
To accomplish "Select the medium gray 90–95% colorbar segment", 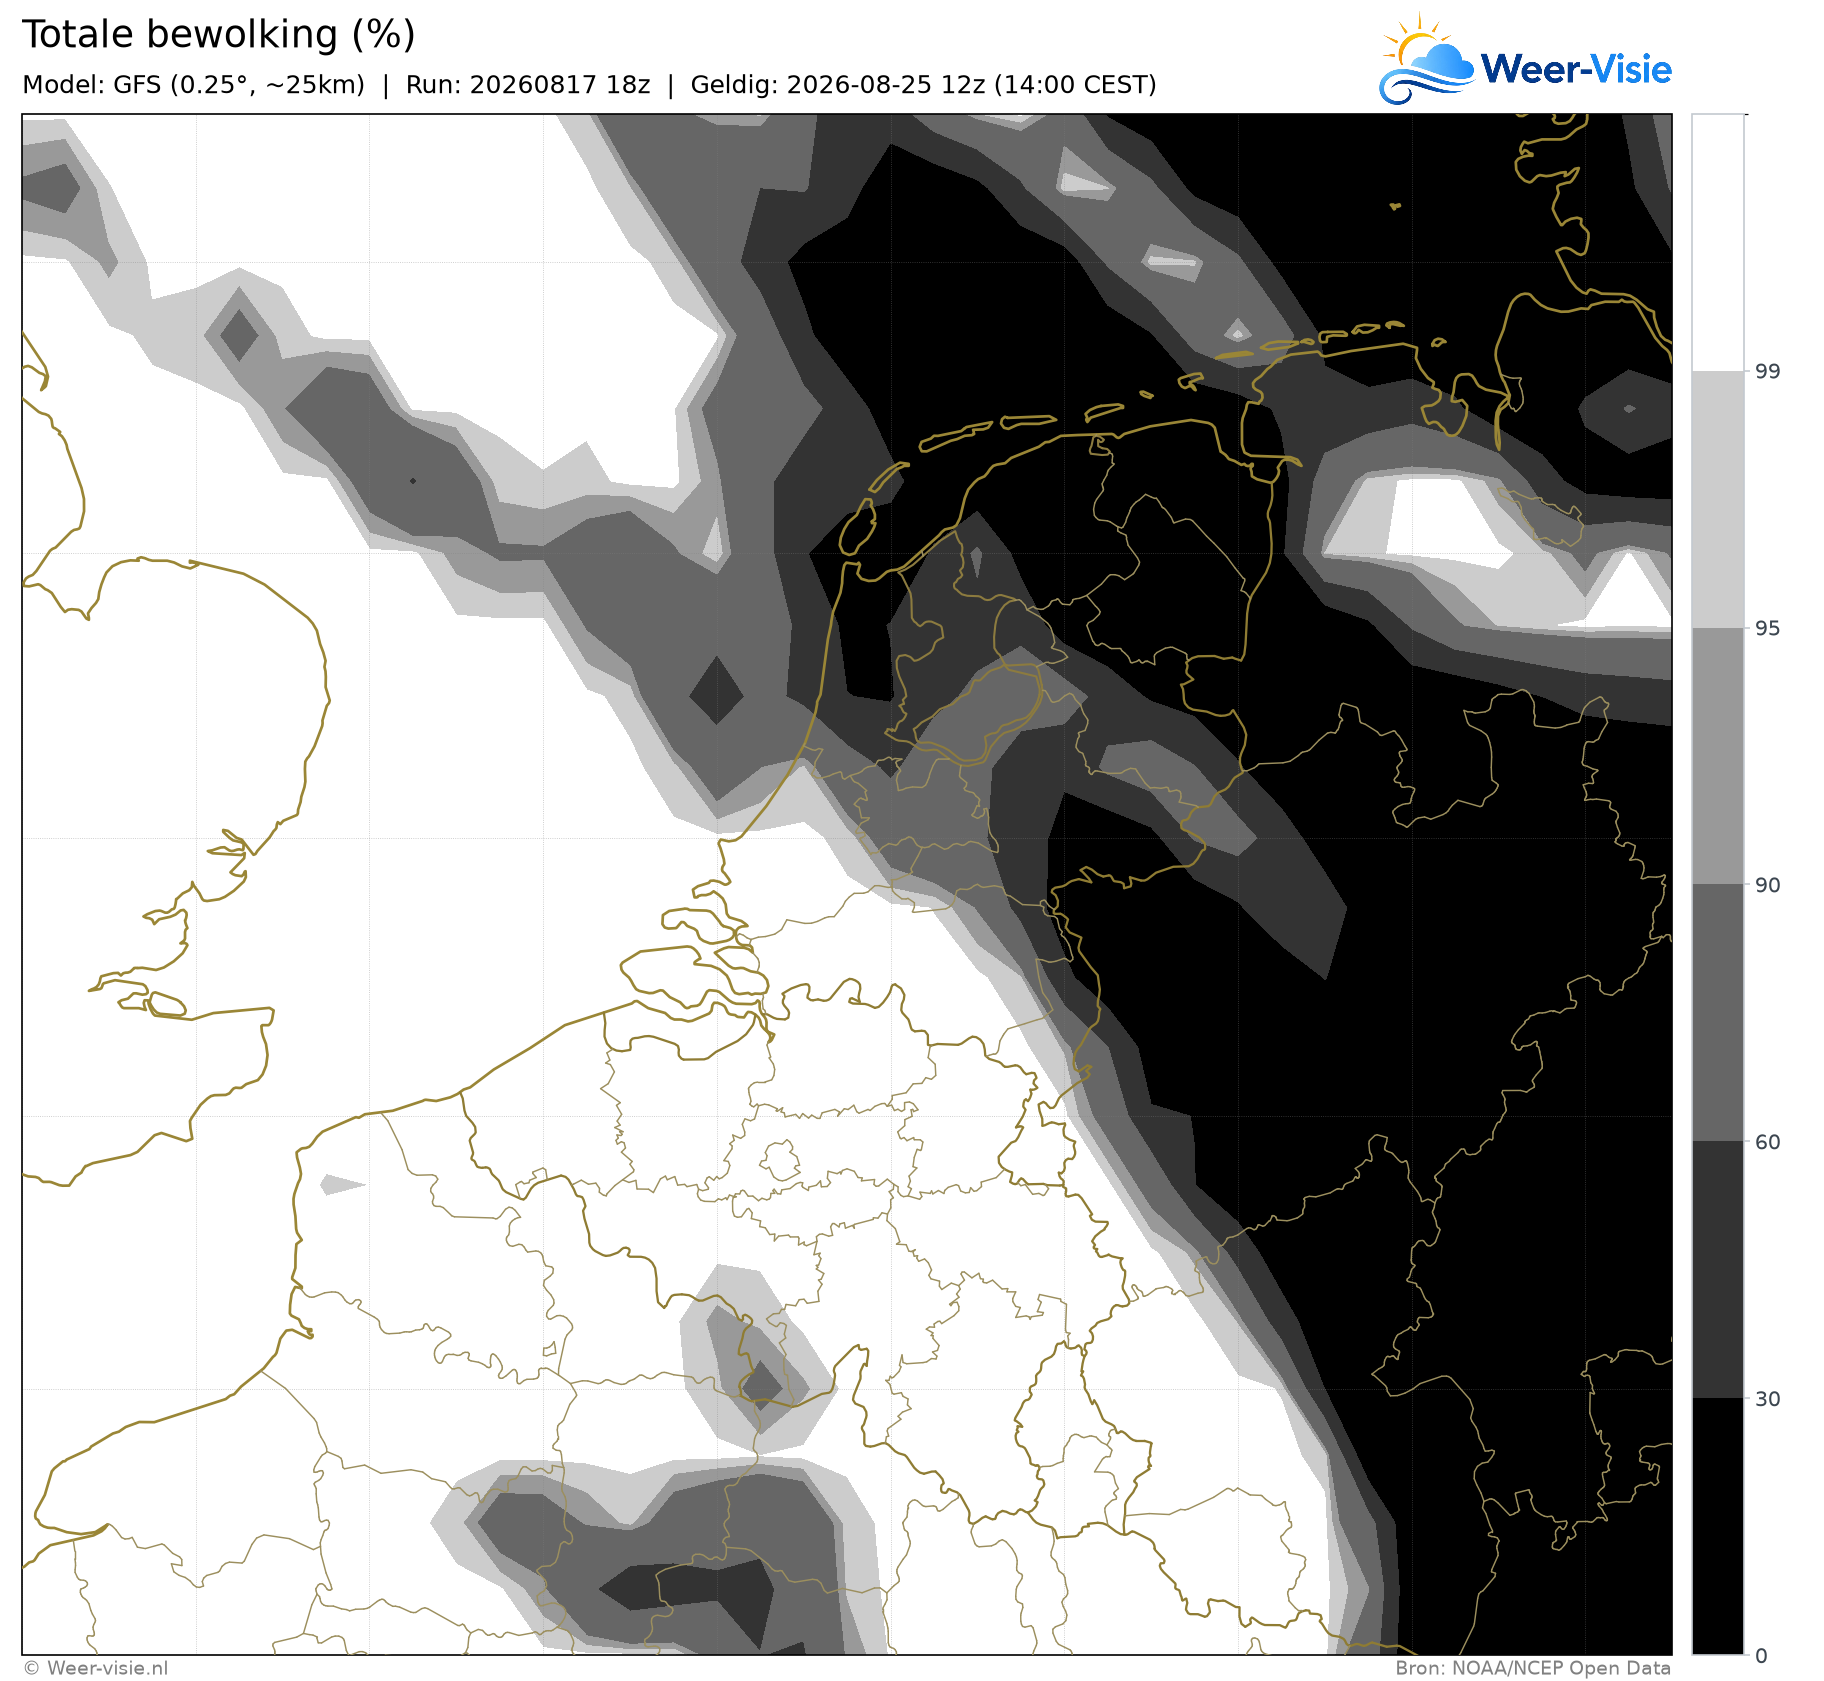I will [1718, 756].
